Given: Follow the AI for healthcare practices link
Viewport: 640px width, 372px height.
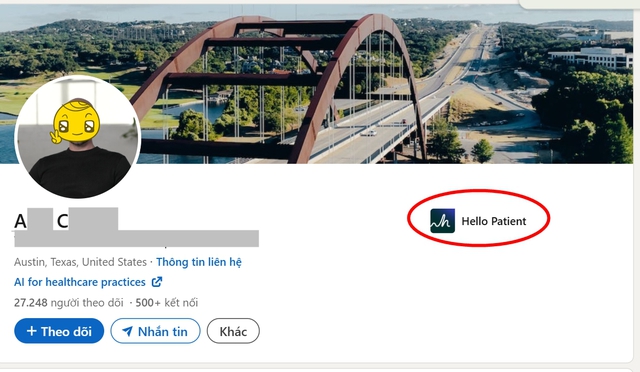Looking at the screenshot, I should (80, 282).
